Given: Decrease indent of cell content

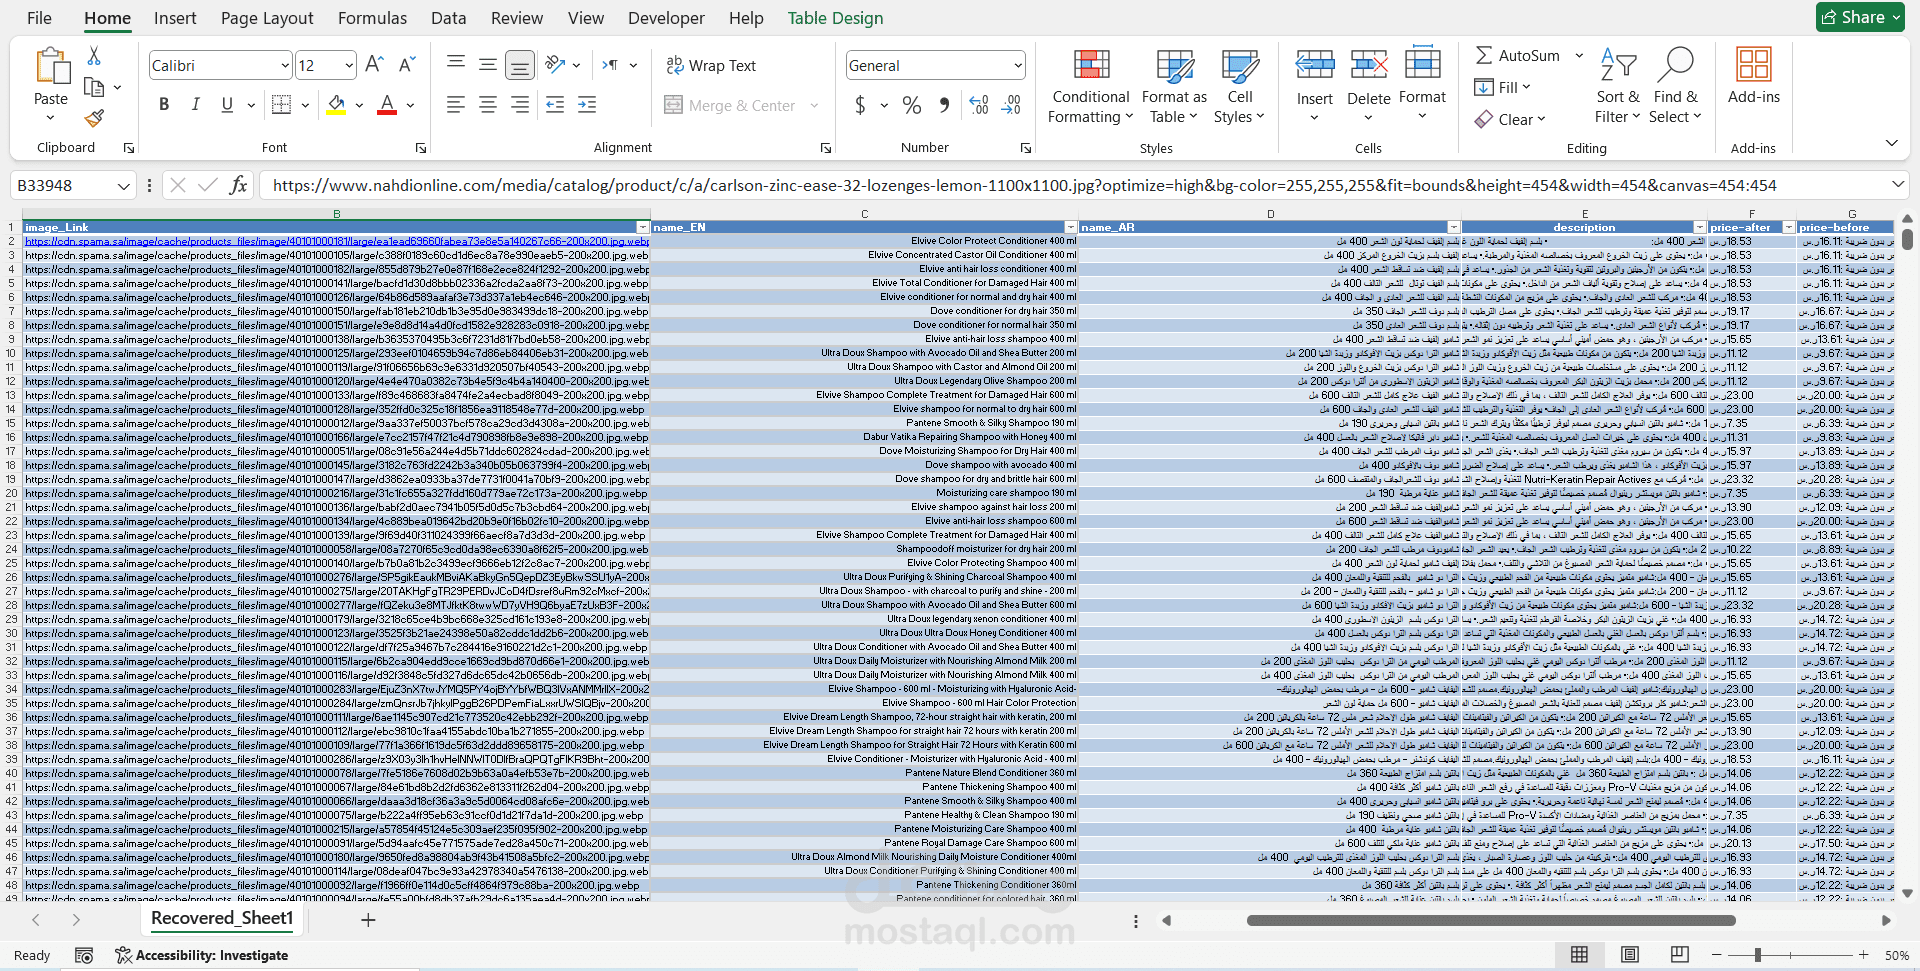Looking at the screenshot, I should [555, 104].
